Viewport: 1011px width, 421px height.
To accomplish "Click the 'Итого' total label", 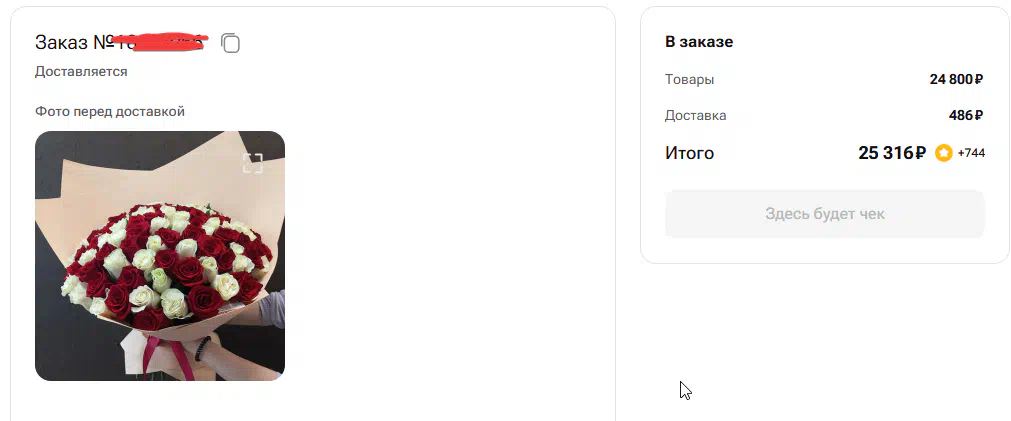I will point(689,153).
